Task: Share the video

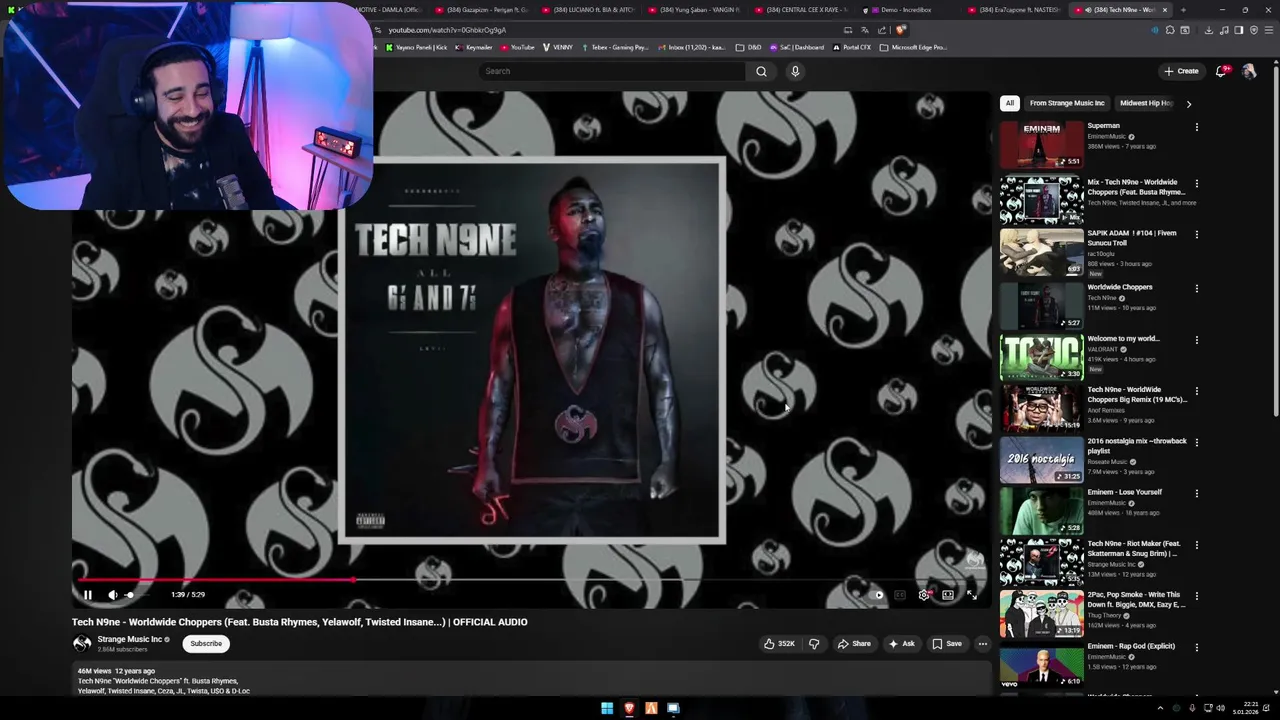Action: click(854, 644)
